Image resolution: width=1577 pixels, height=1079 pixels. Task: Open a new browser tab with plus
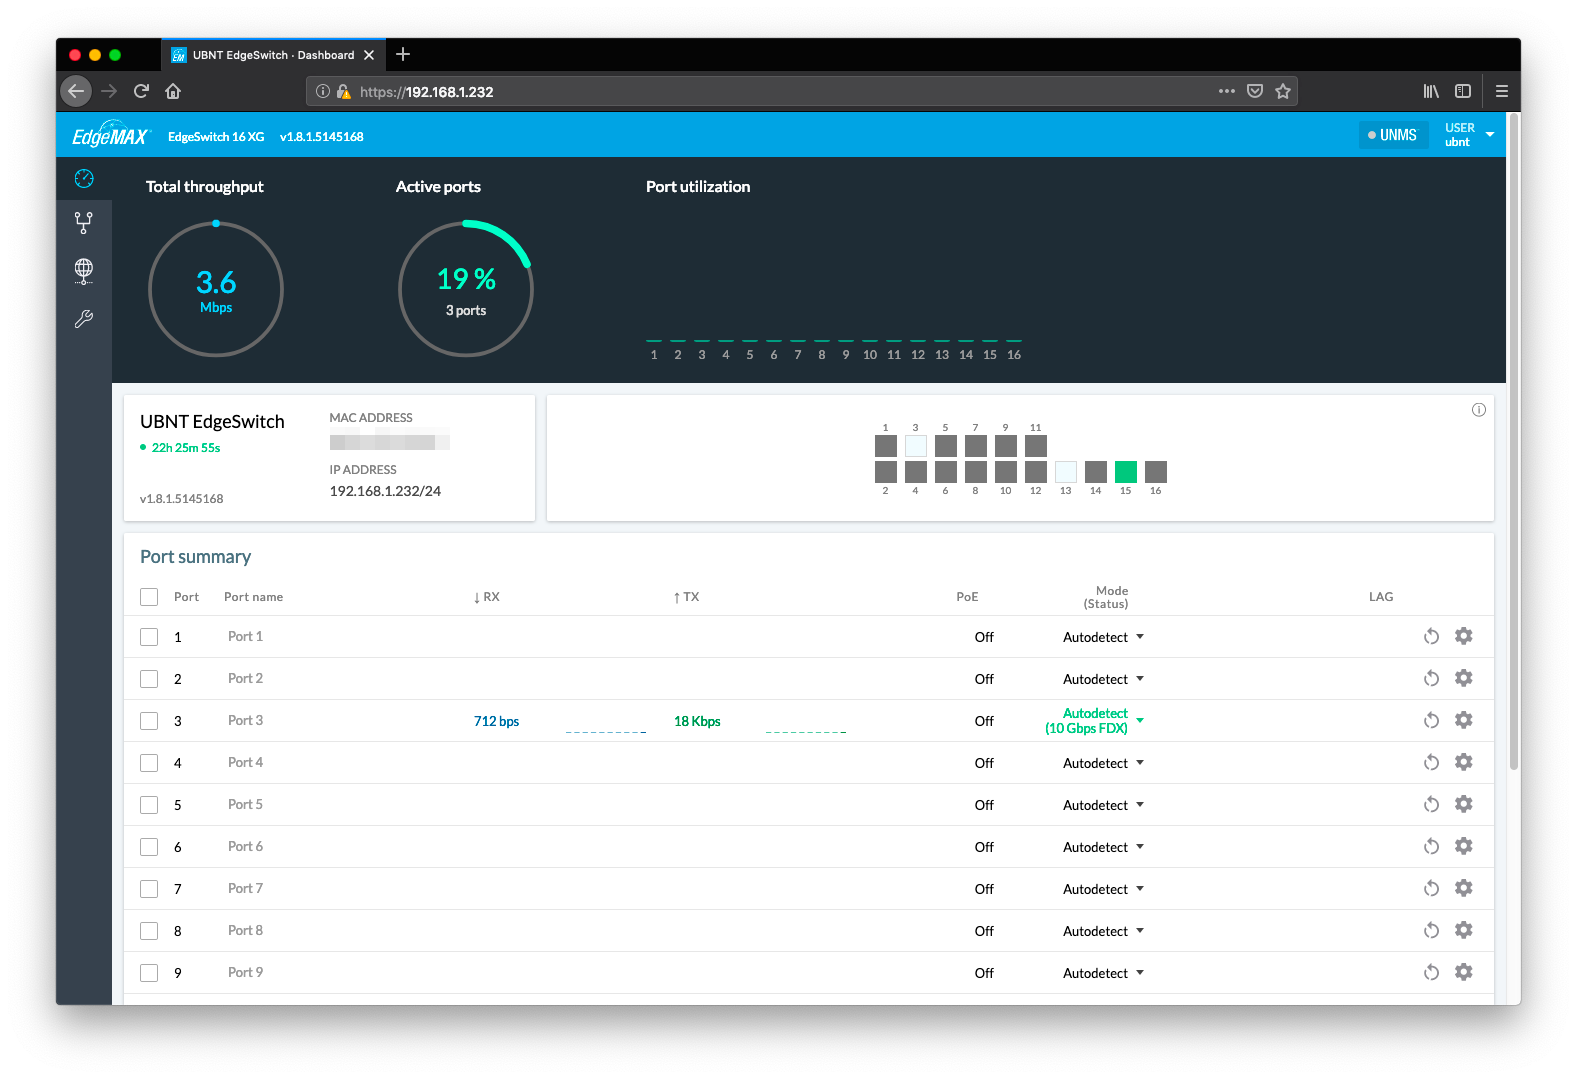pyautogui.click(x=403, y=54)
